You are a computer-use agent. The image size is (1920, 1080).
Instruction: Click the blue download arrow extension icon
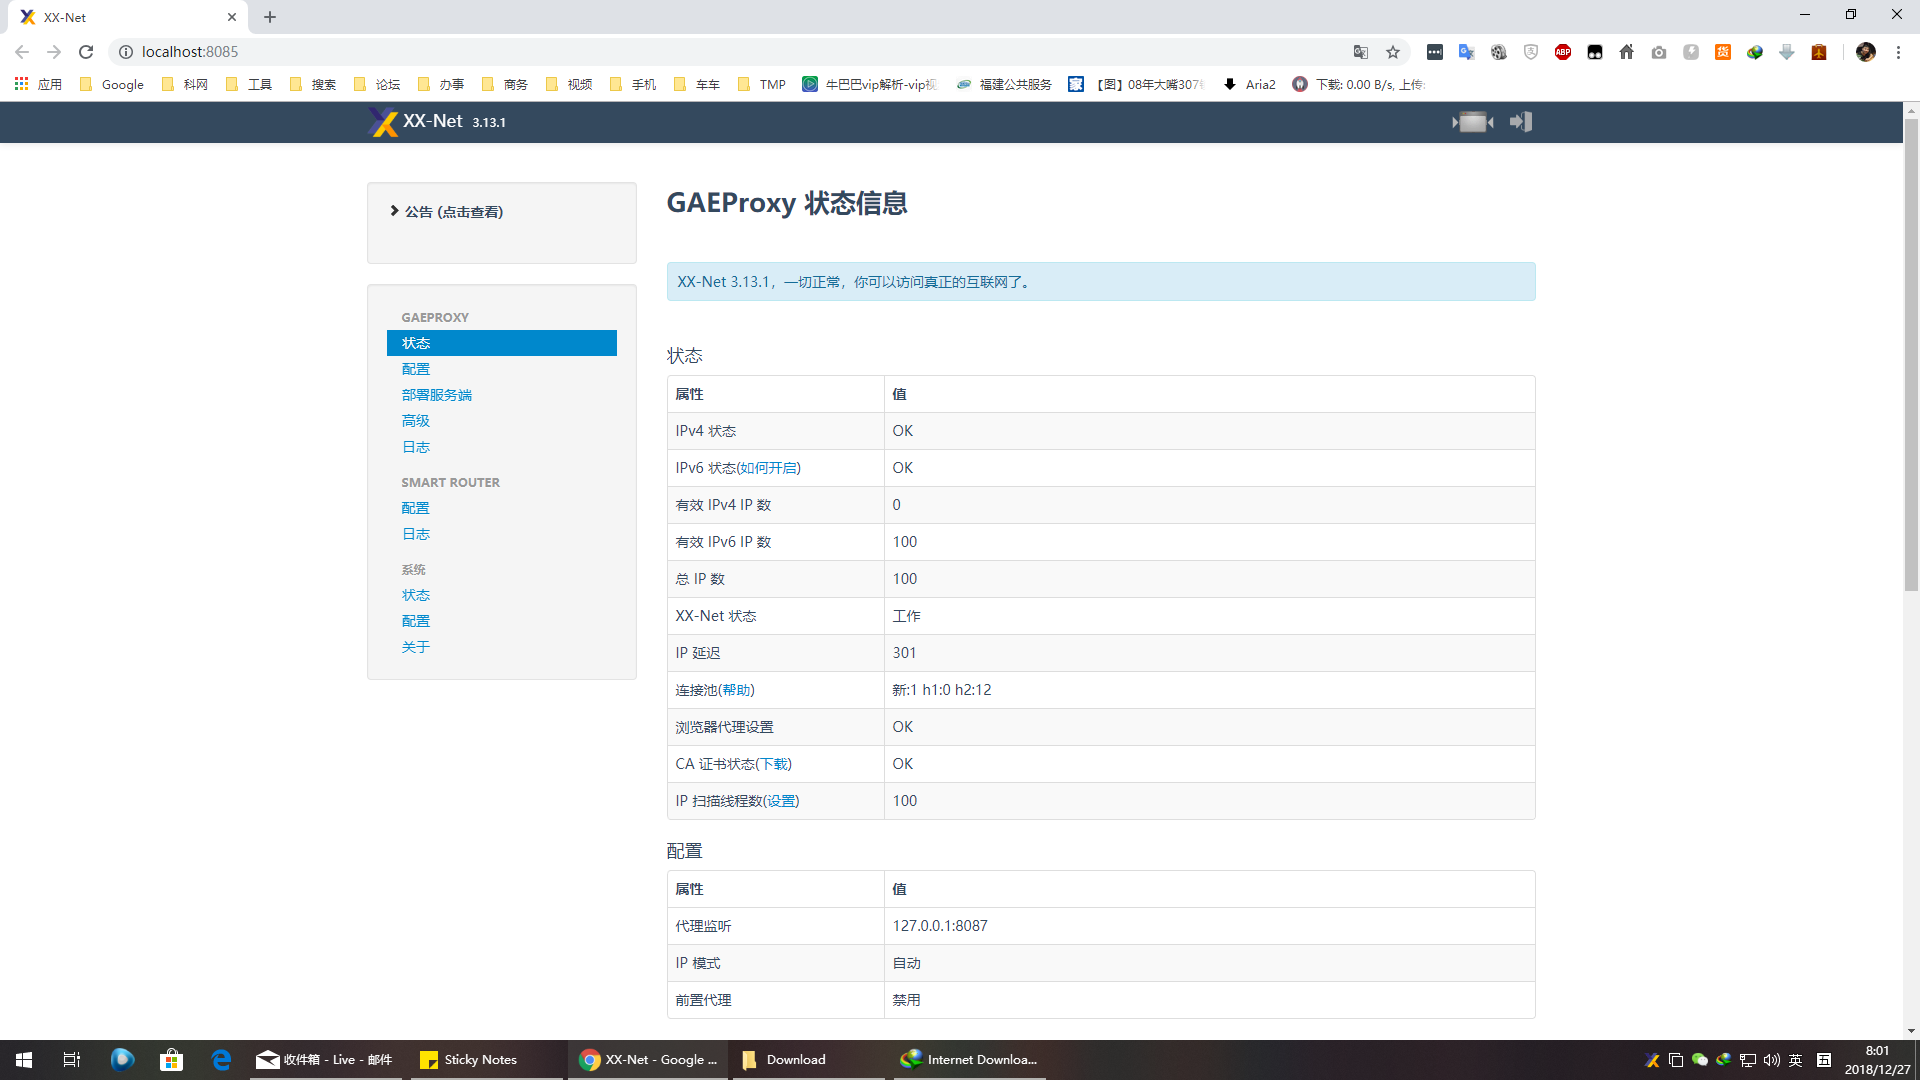tap(1787, 52)
